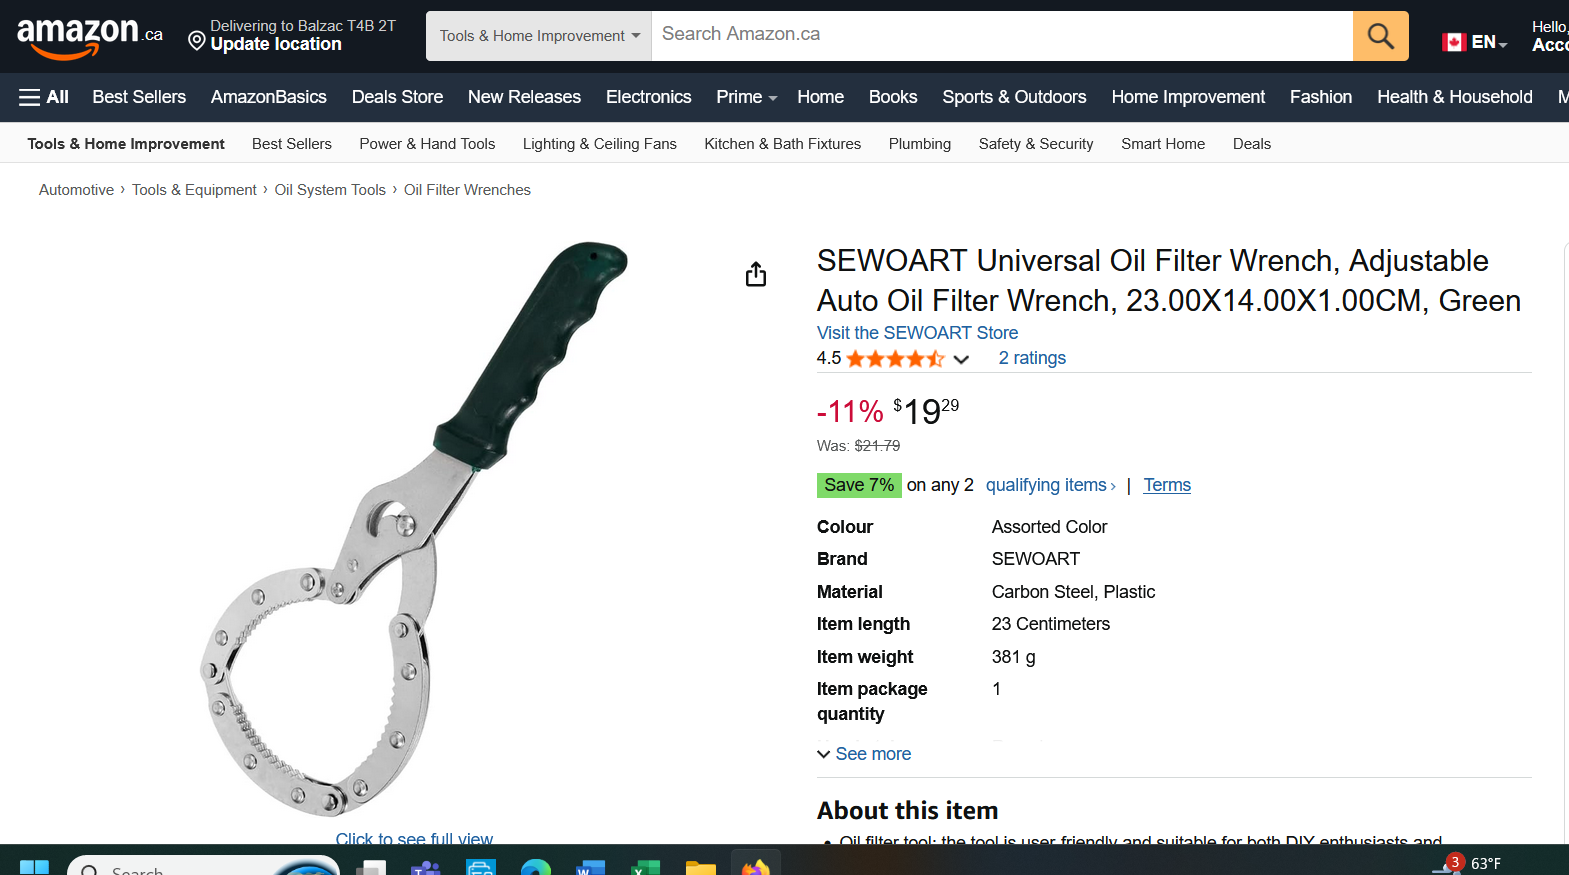Click the orange search magnifier button
1569x875 pixels.
[1380, 36]
